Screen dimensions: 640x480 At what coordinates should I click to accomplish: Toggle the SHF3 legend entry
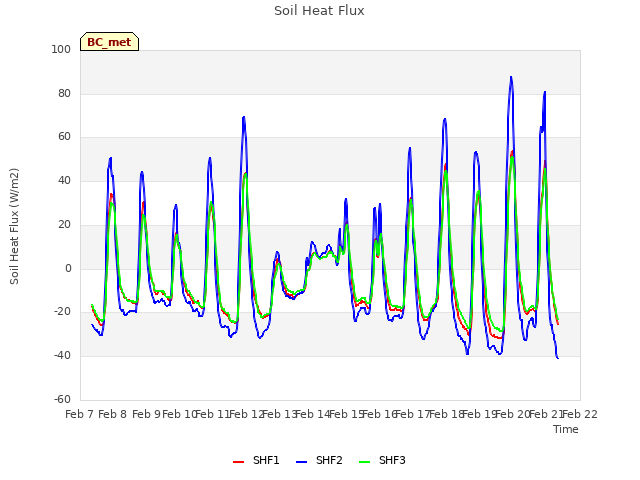(x=382, y=460)
